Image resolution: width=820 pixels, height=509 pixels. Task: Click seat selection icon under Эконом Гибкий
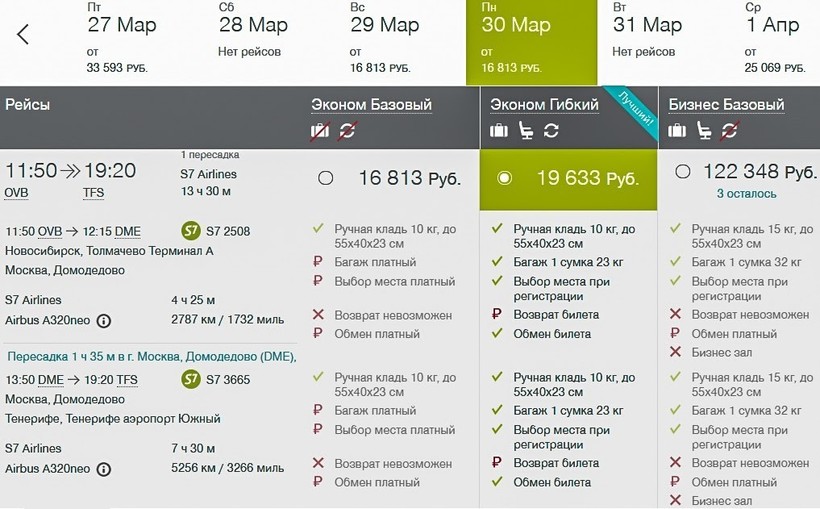[x=525, y=131]
